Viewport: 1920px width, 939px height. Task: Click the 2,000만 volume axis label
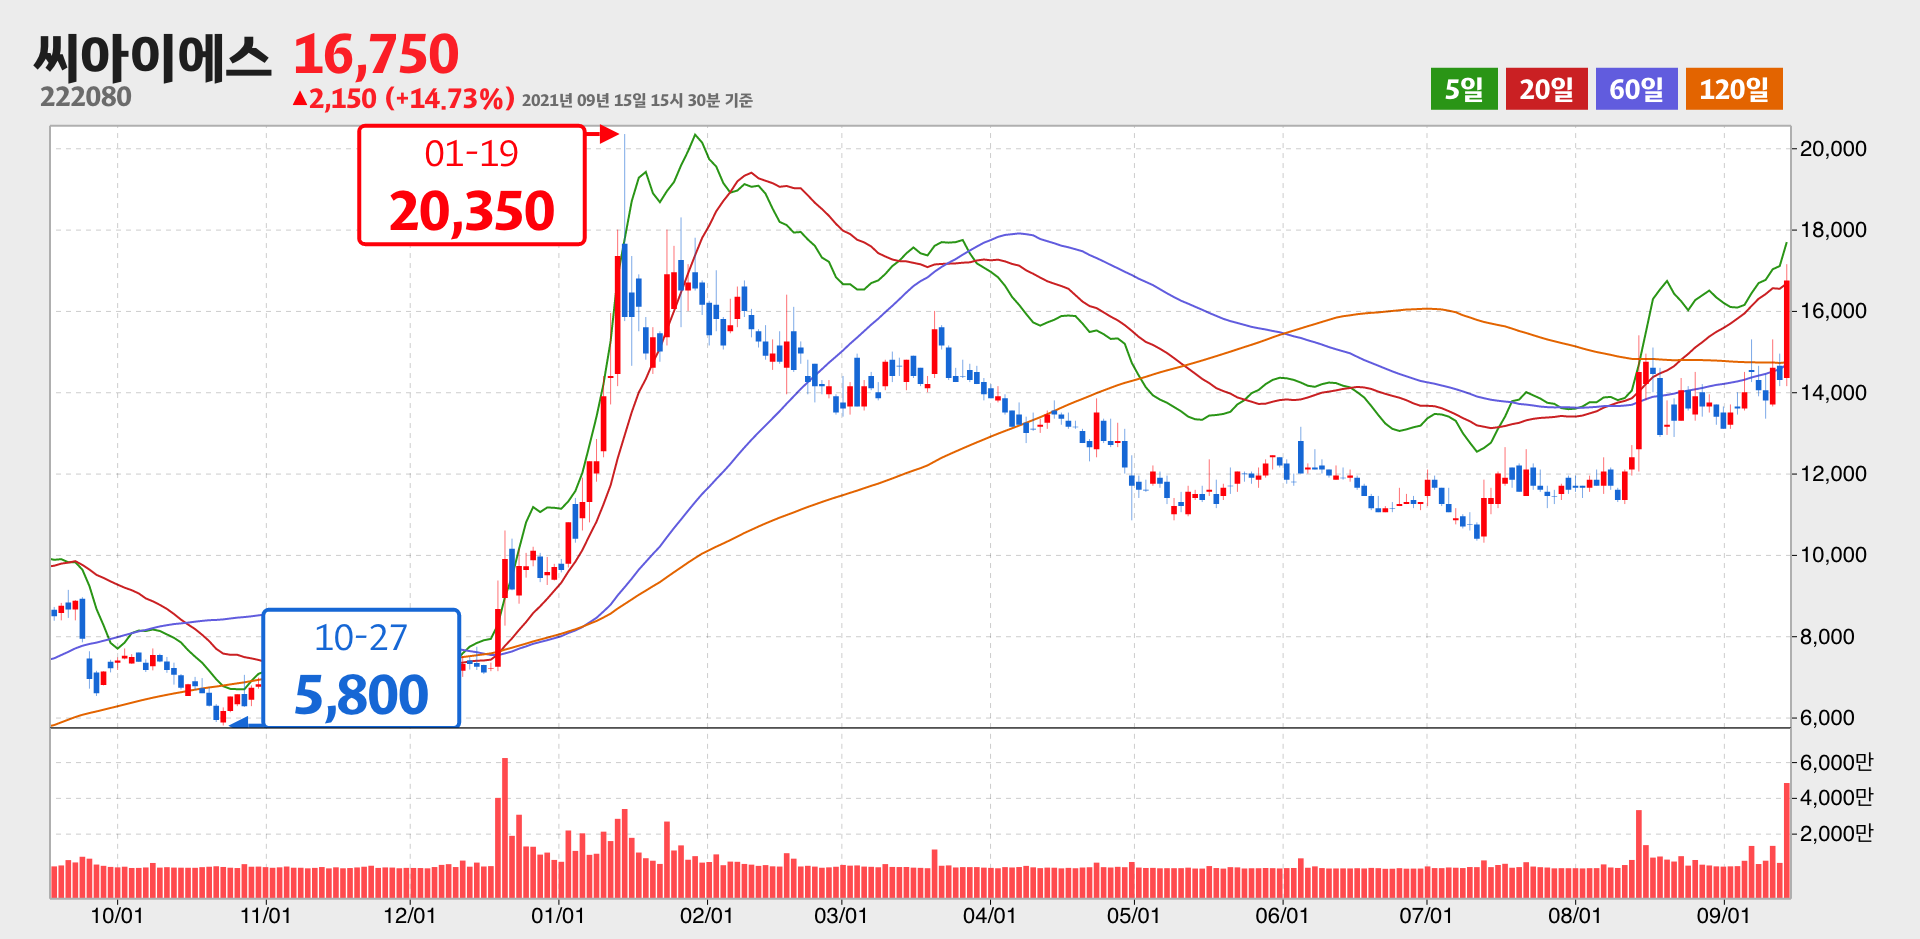pos(1836,834)
